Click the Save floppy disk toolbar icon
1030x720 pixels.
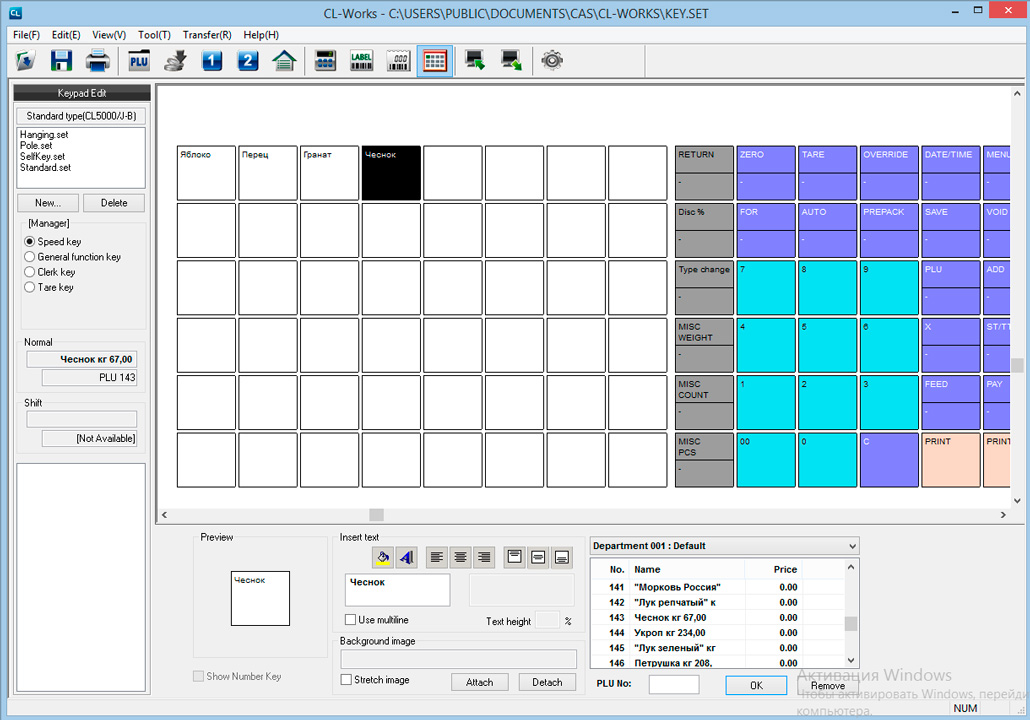pos(62,61)
